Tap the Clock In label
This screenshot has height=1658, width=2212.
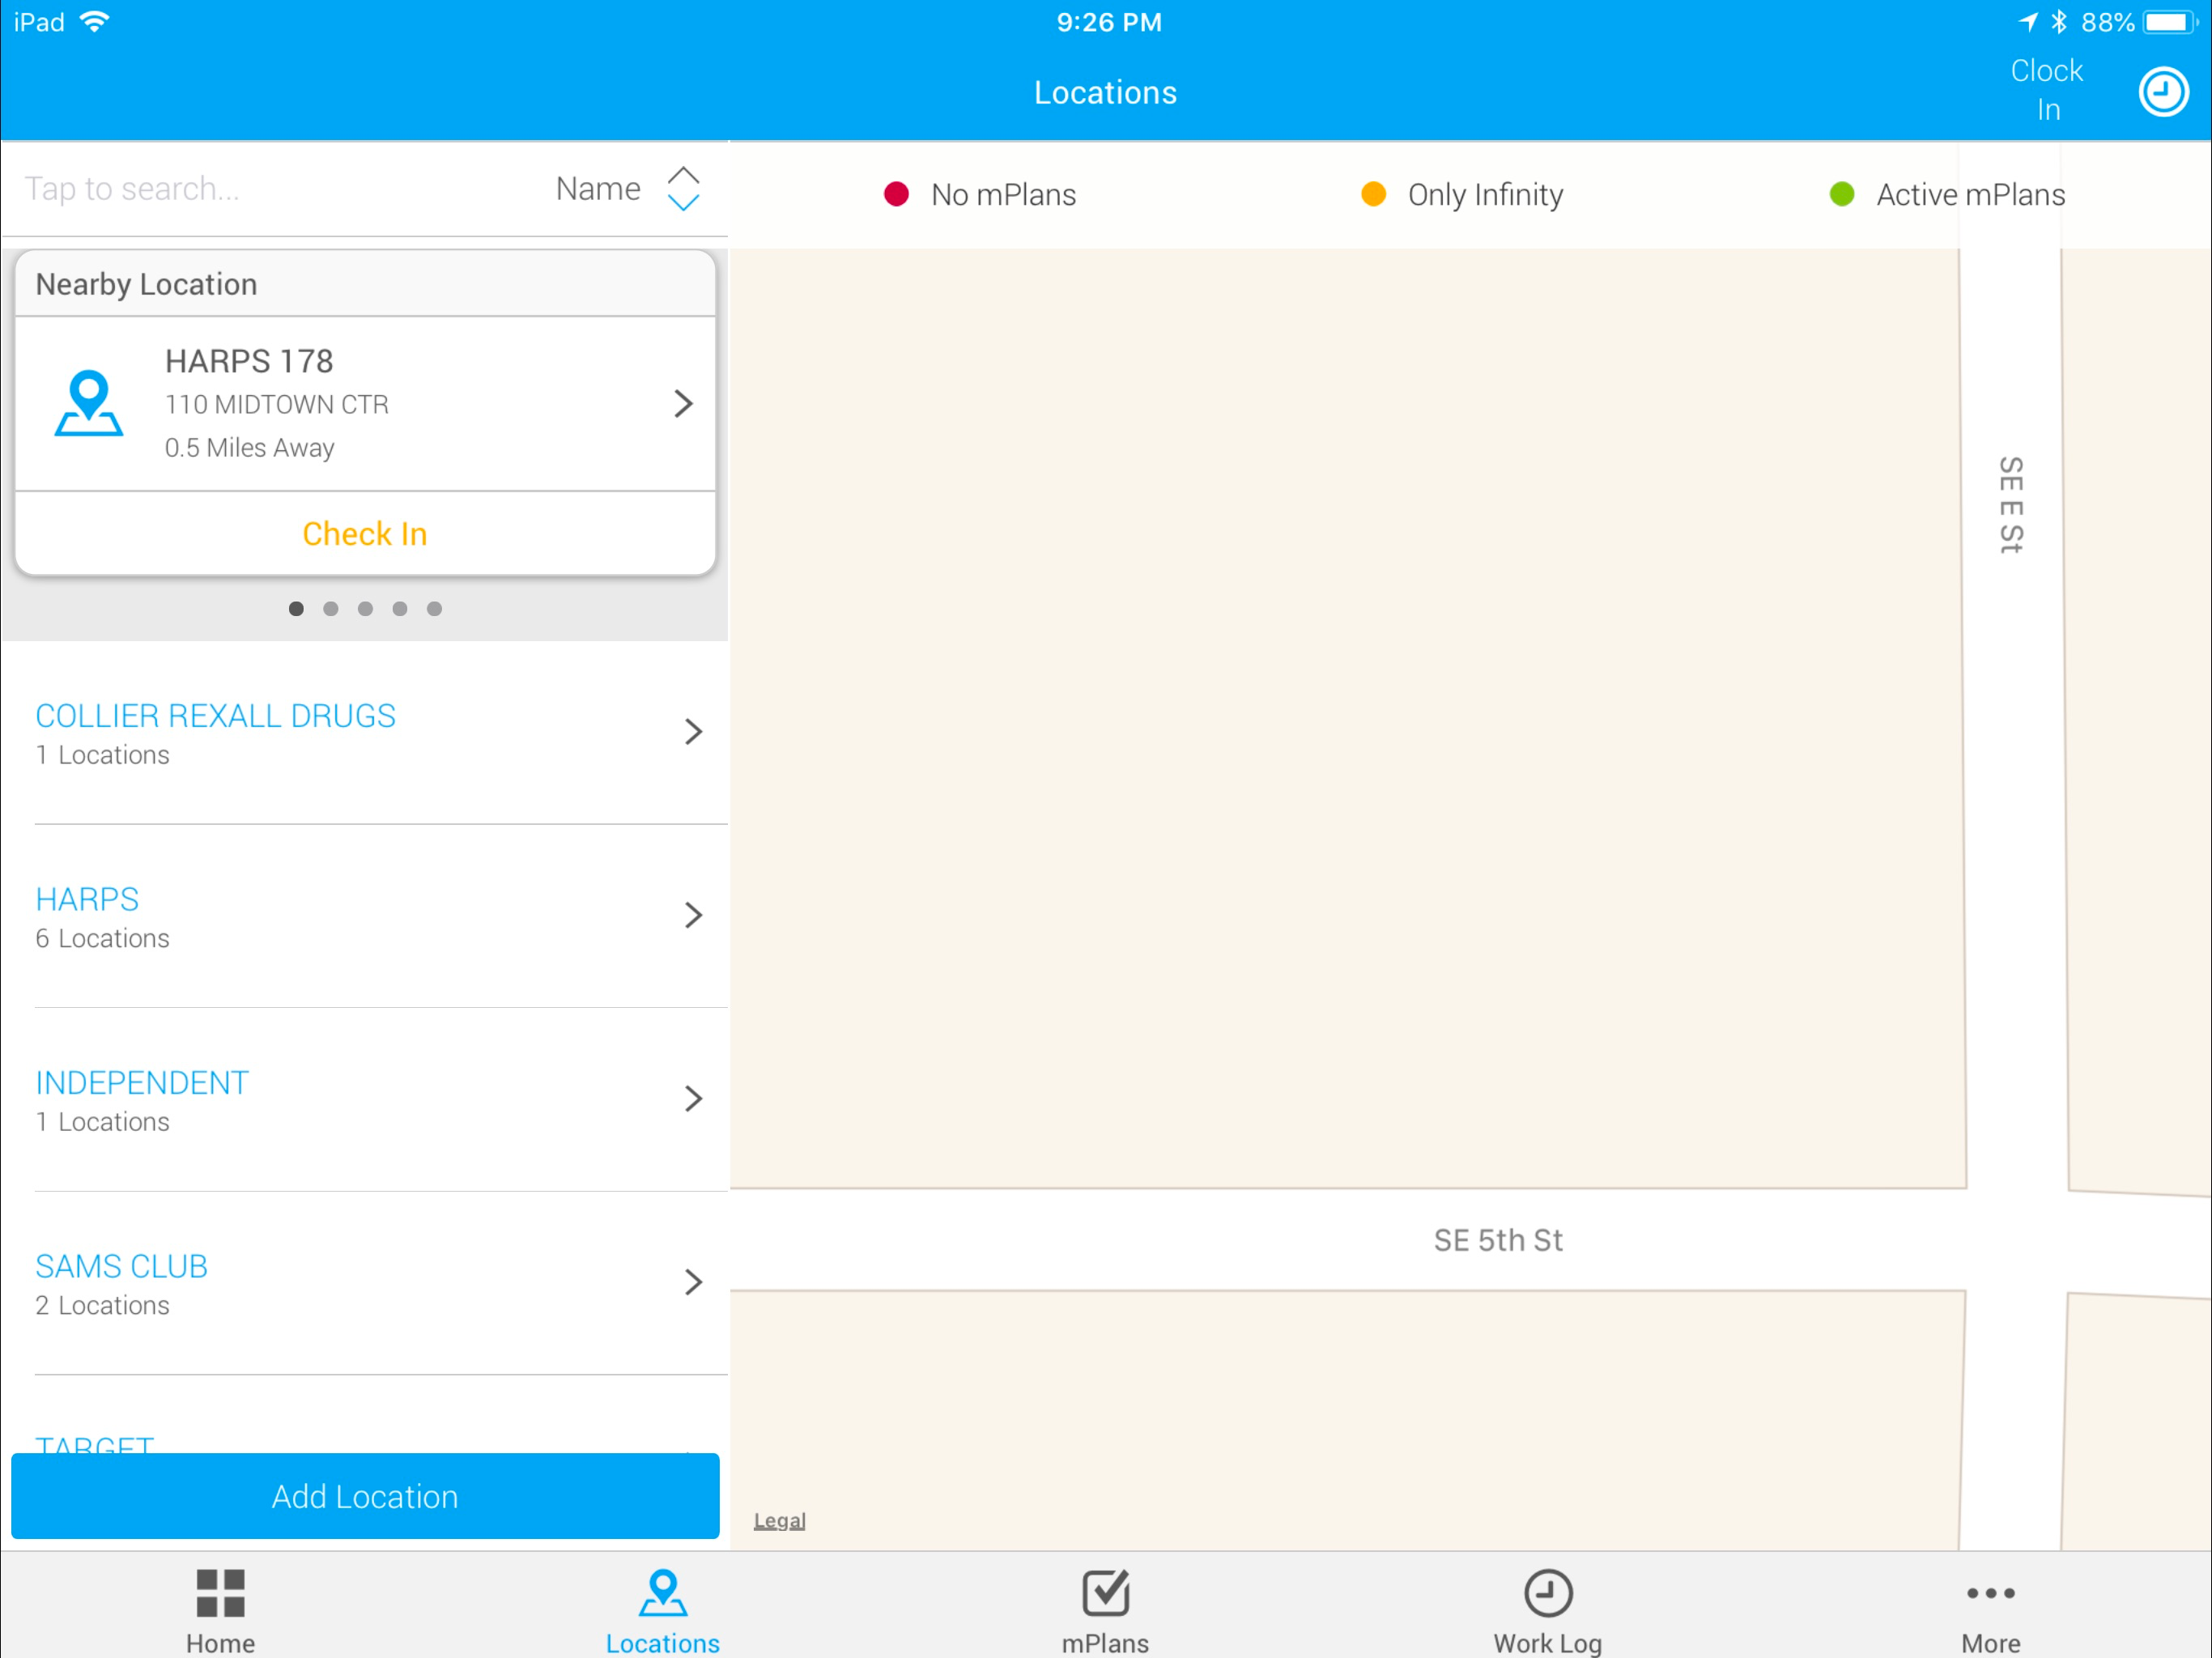tap(2047, 90)
